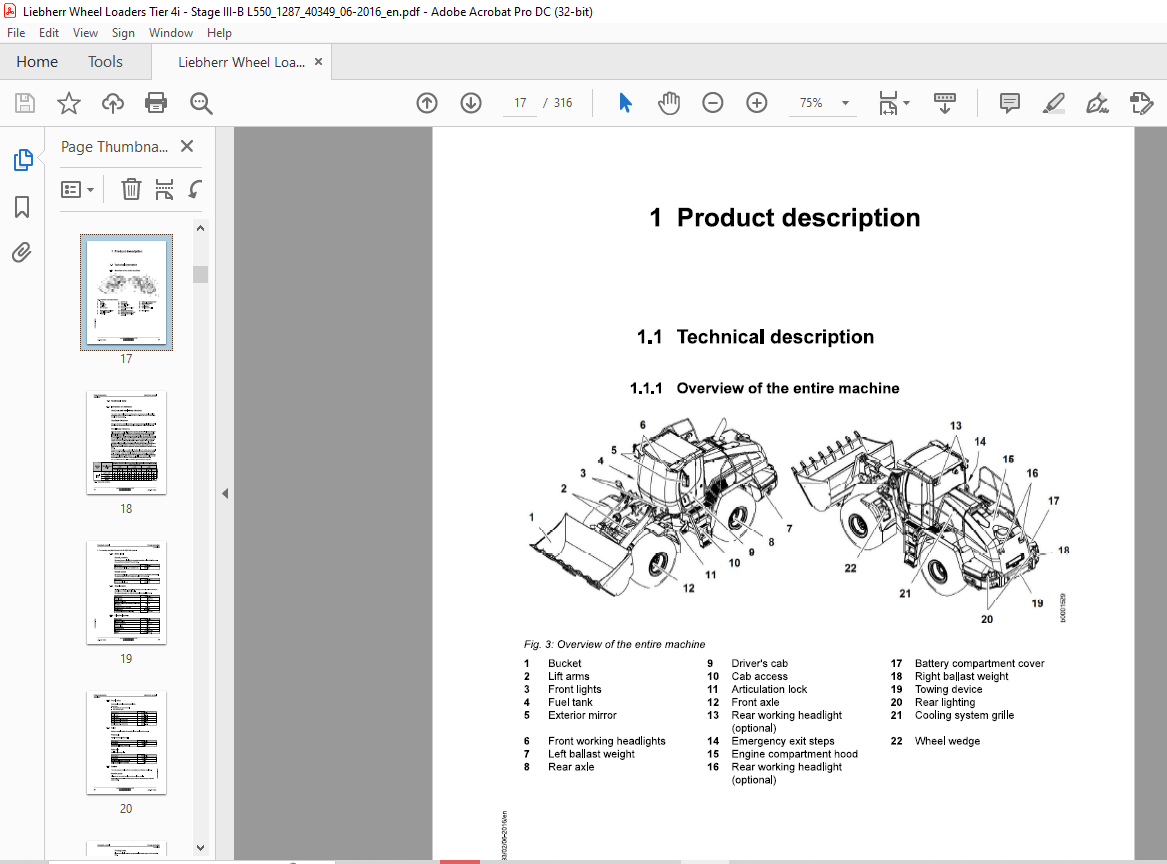The width and height of the screenshot is (1167, 864).
Task: Click the thumbnail panel scrollbar thumb
Action: 200,274
